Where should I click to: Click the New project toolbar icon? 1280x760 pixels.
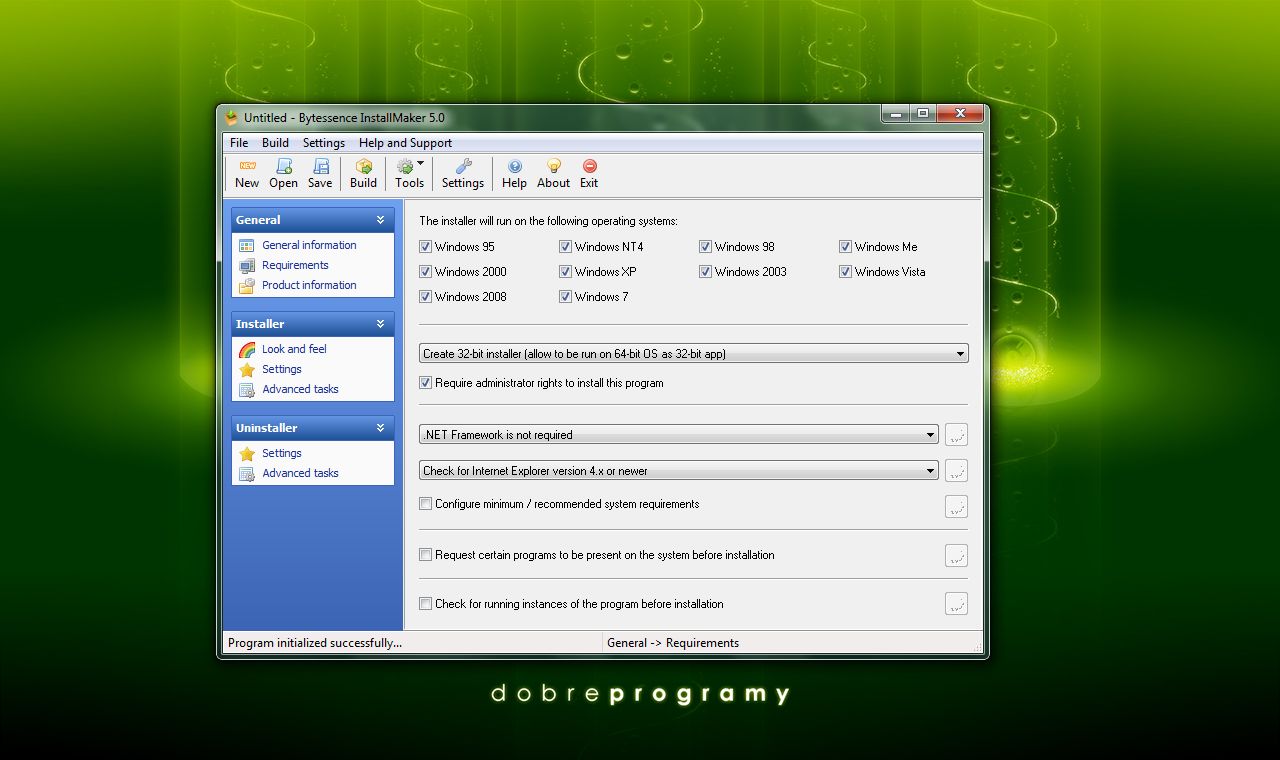[247, 166]
